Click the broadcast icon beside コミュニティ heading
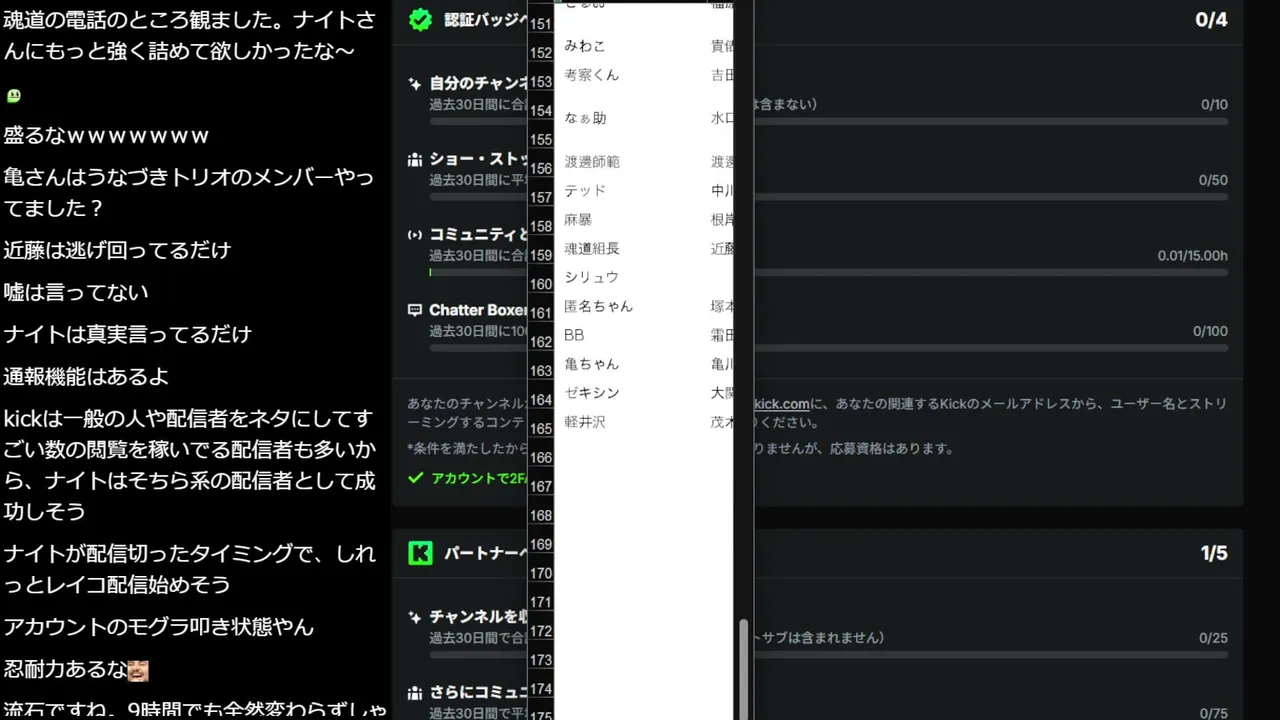The width and height of the screenshot is (1280, 720). pos(415,235)
